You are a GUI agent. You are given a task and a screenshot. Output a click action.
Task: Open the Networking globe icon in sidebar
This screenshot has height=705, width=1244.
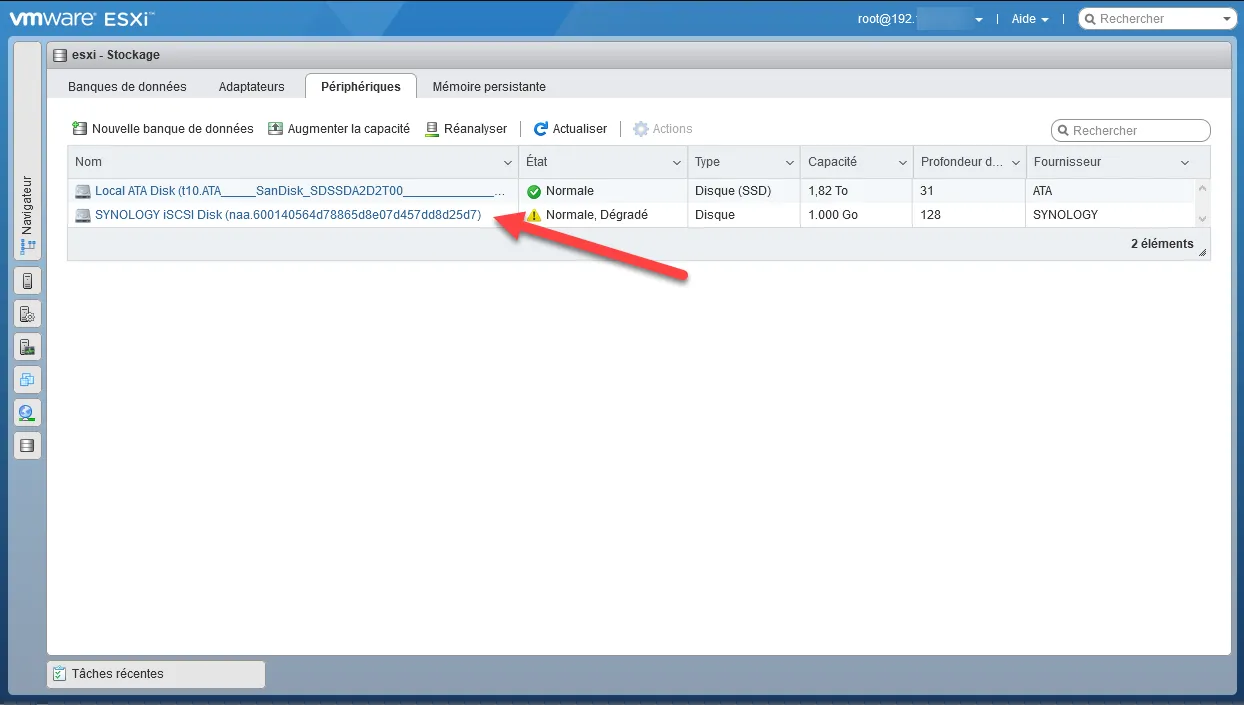coord(27,412)
